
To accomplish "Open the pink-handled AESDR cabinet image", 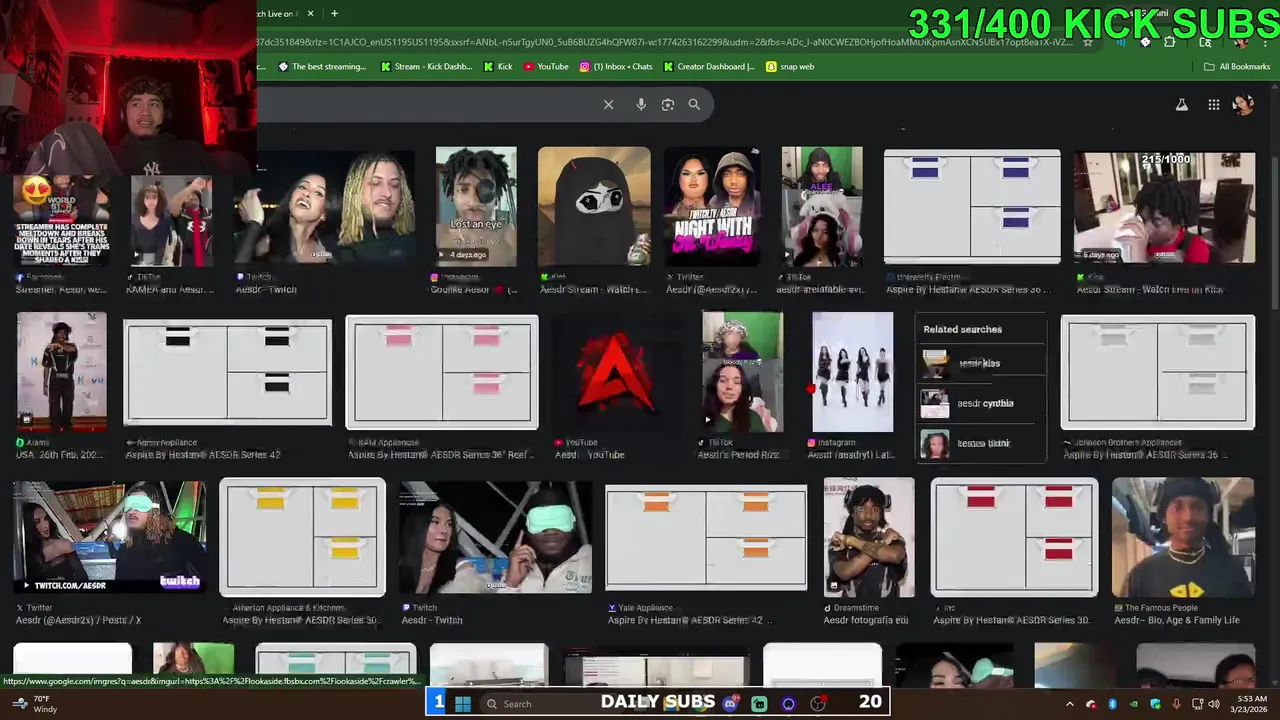I will 442,372.
